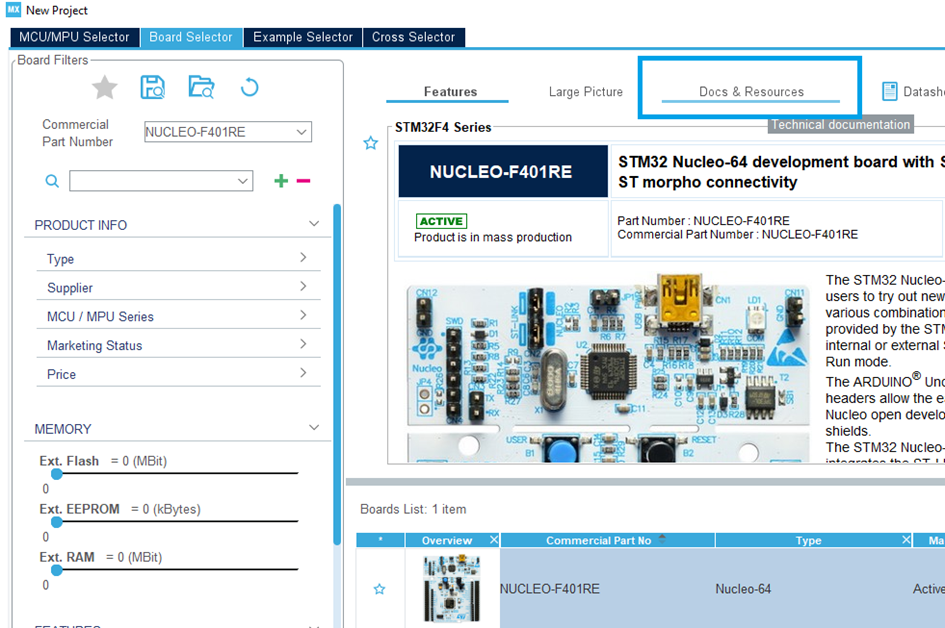Screen dimensions: 945x628
Task: Switch to the Example Selector tab
Action: (x=301, y=37)
